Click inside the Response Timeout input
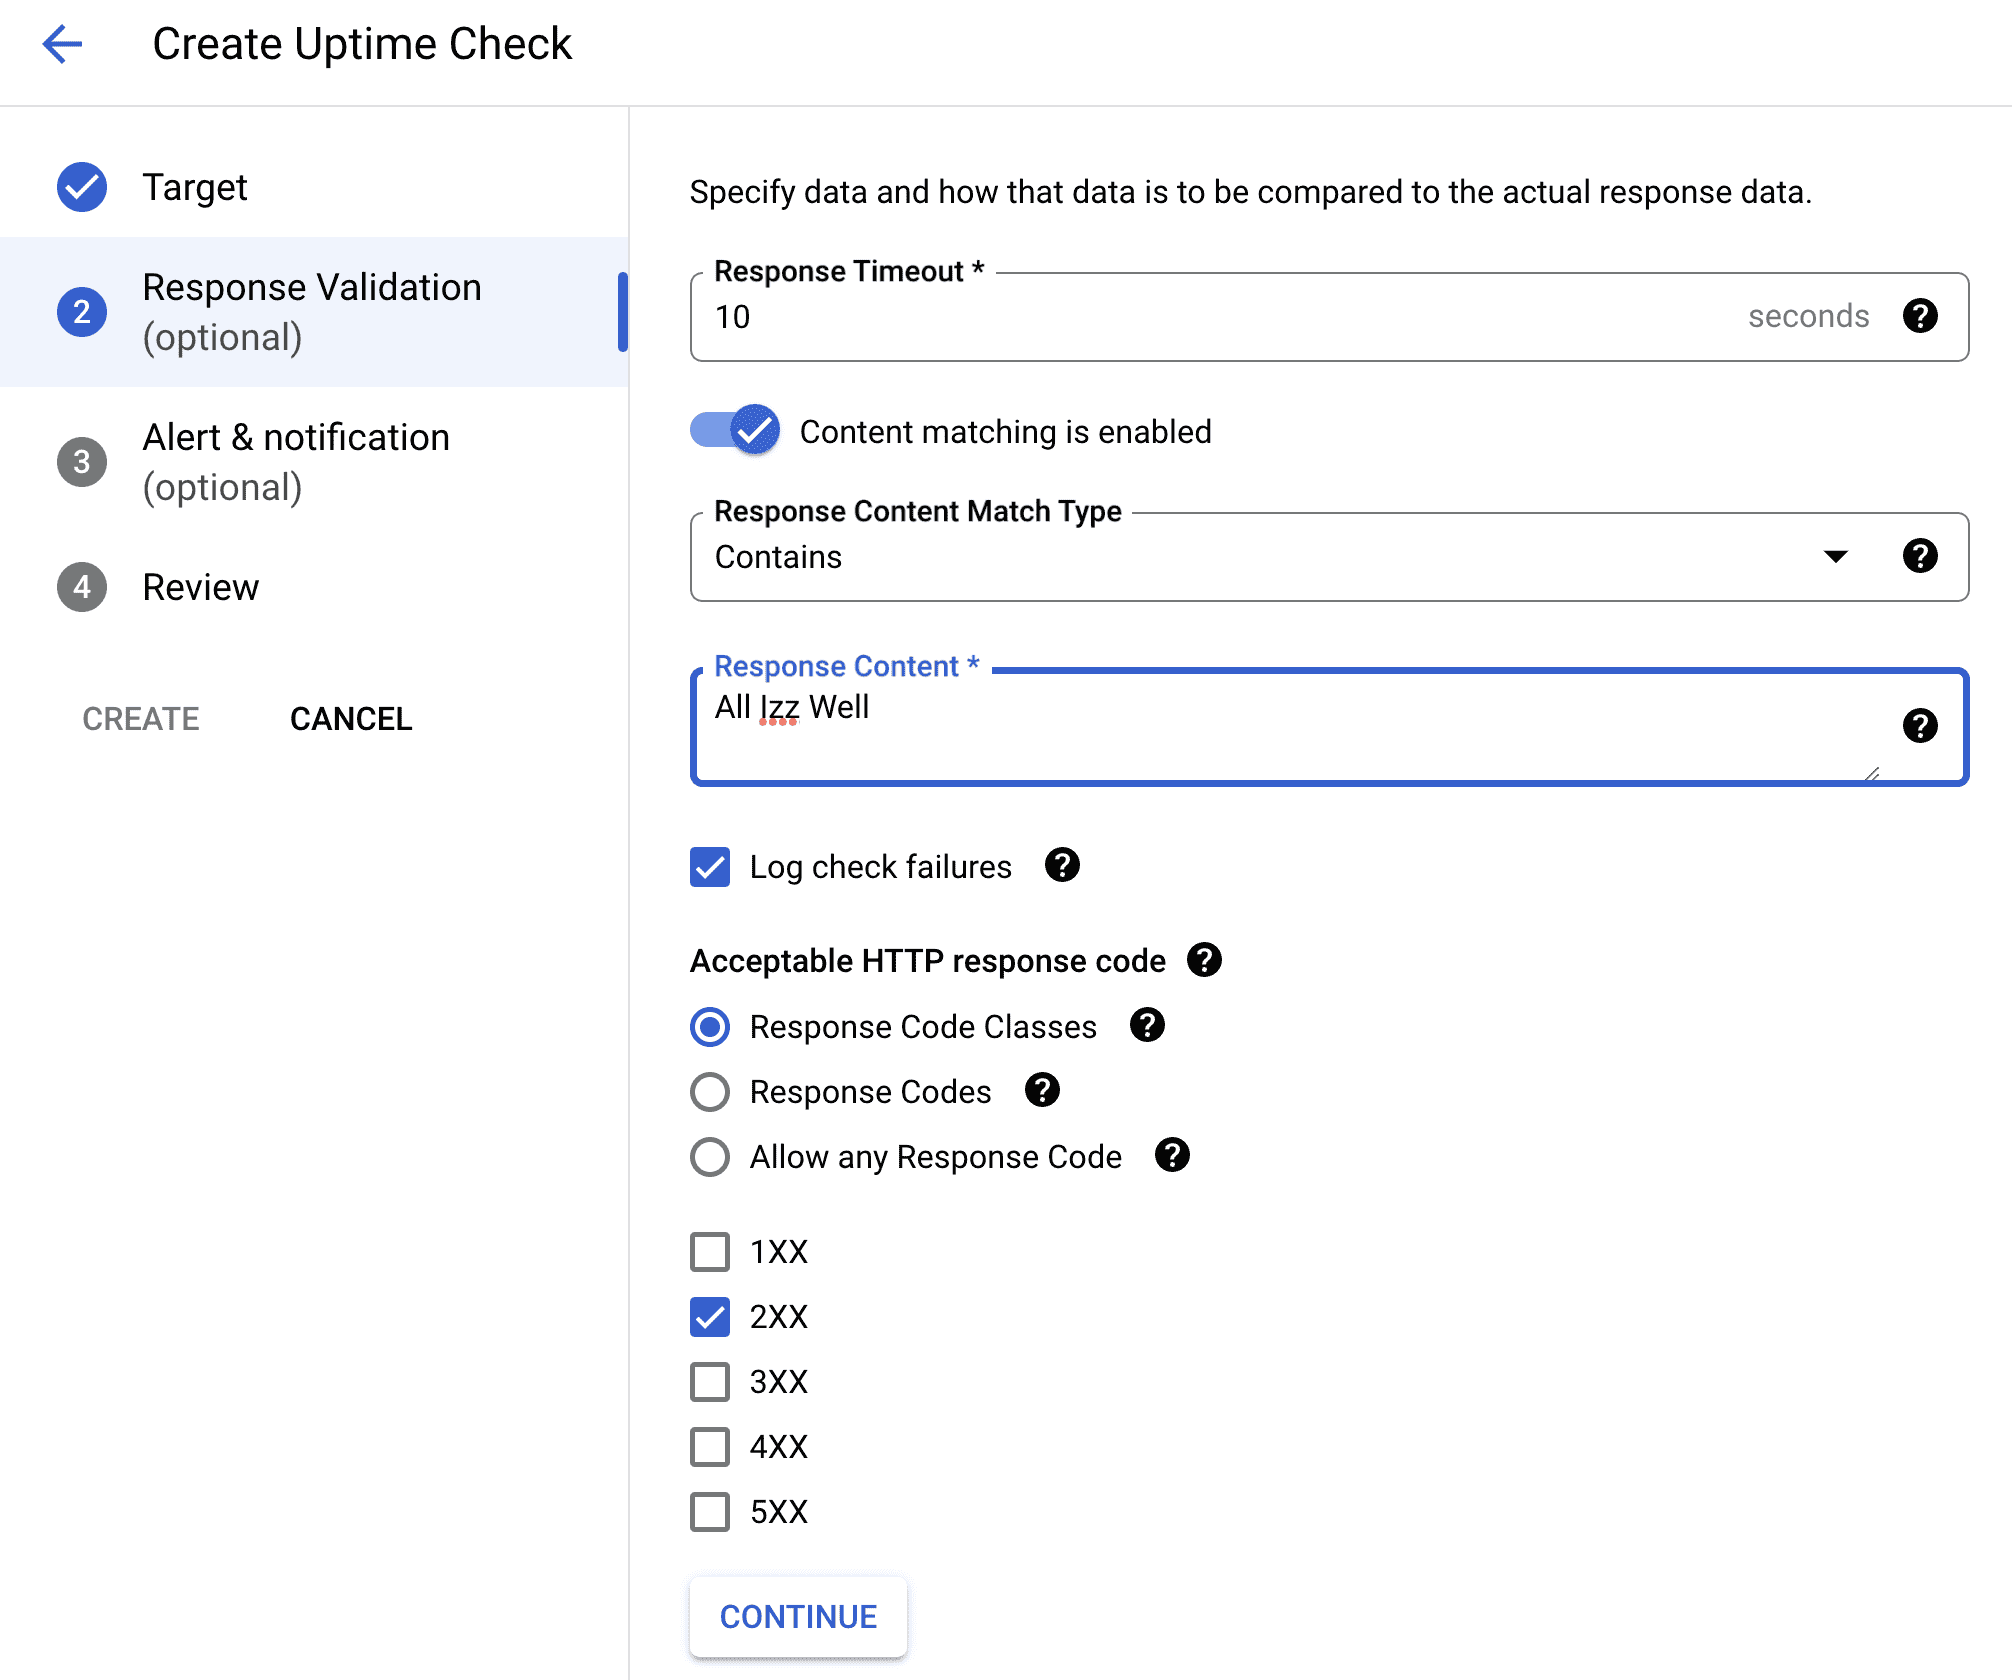 pyautogui.click(x=1100, y=317)
